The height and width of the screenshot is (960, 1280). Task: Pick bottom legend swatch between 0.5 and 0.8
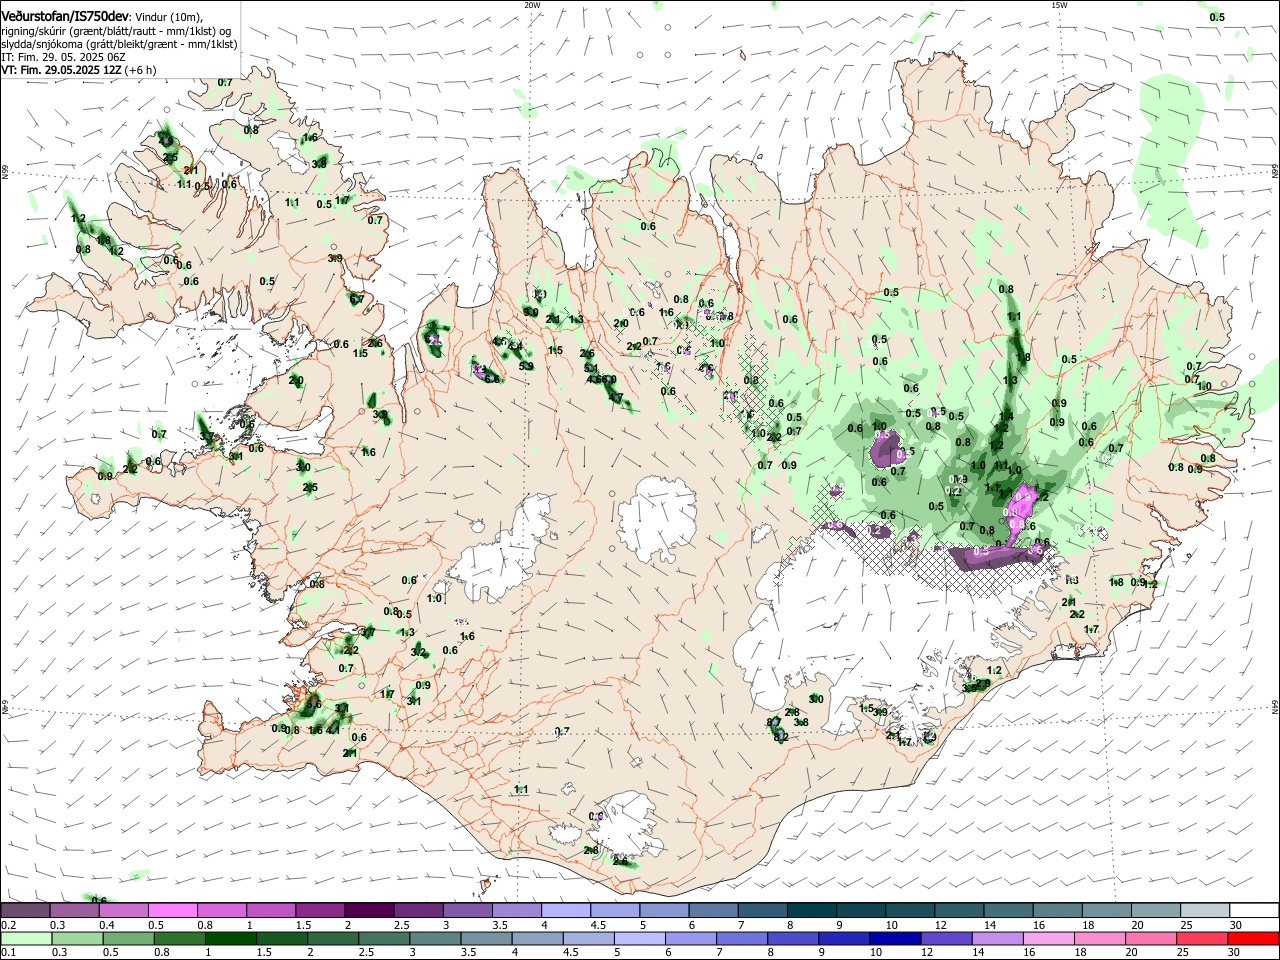pos(128,938)
